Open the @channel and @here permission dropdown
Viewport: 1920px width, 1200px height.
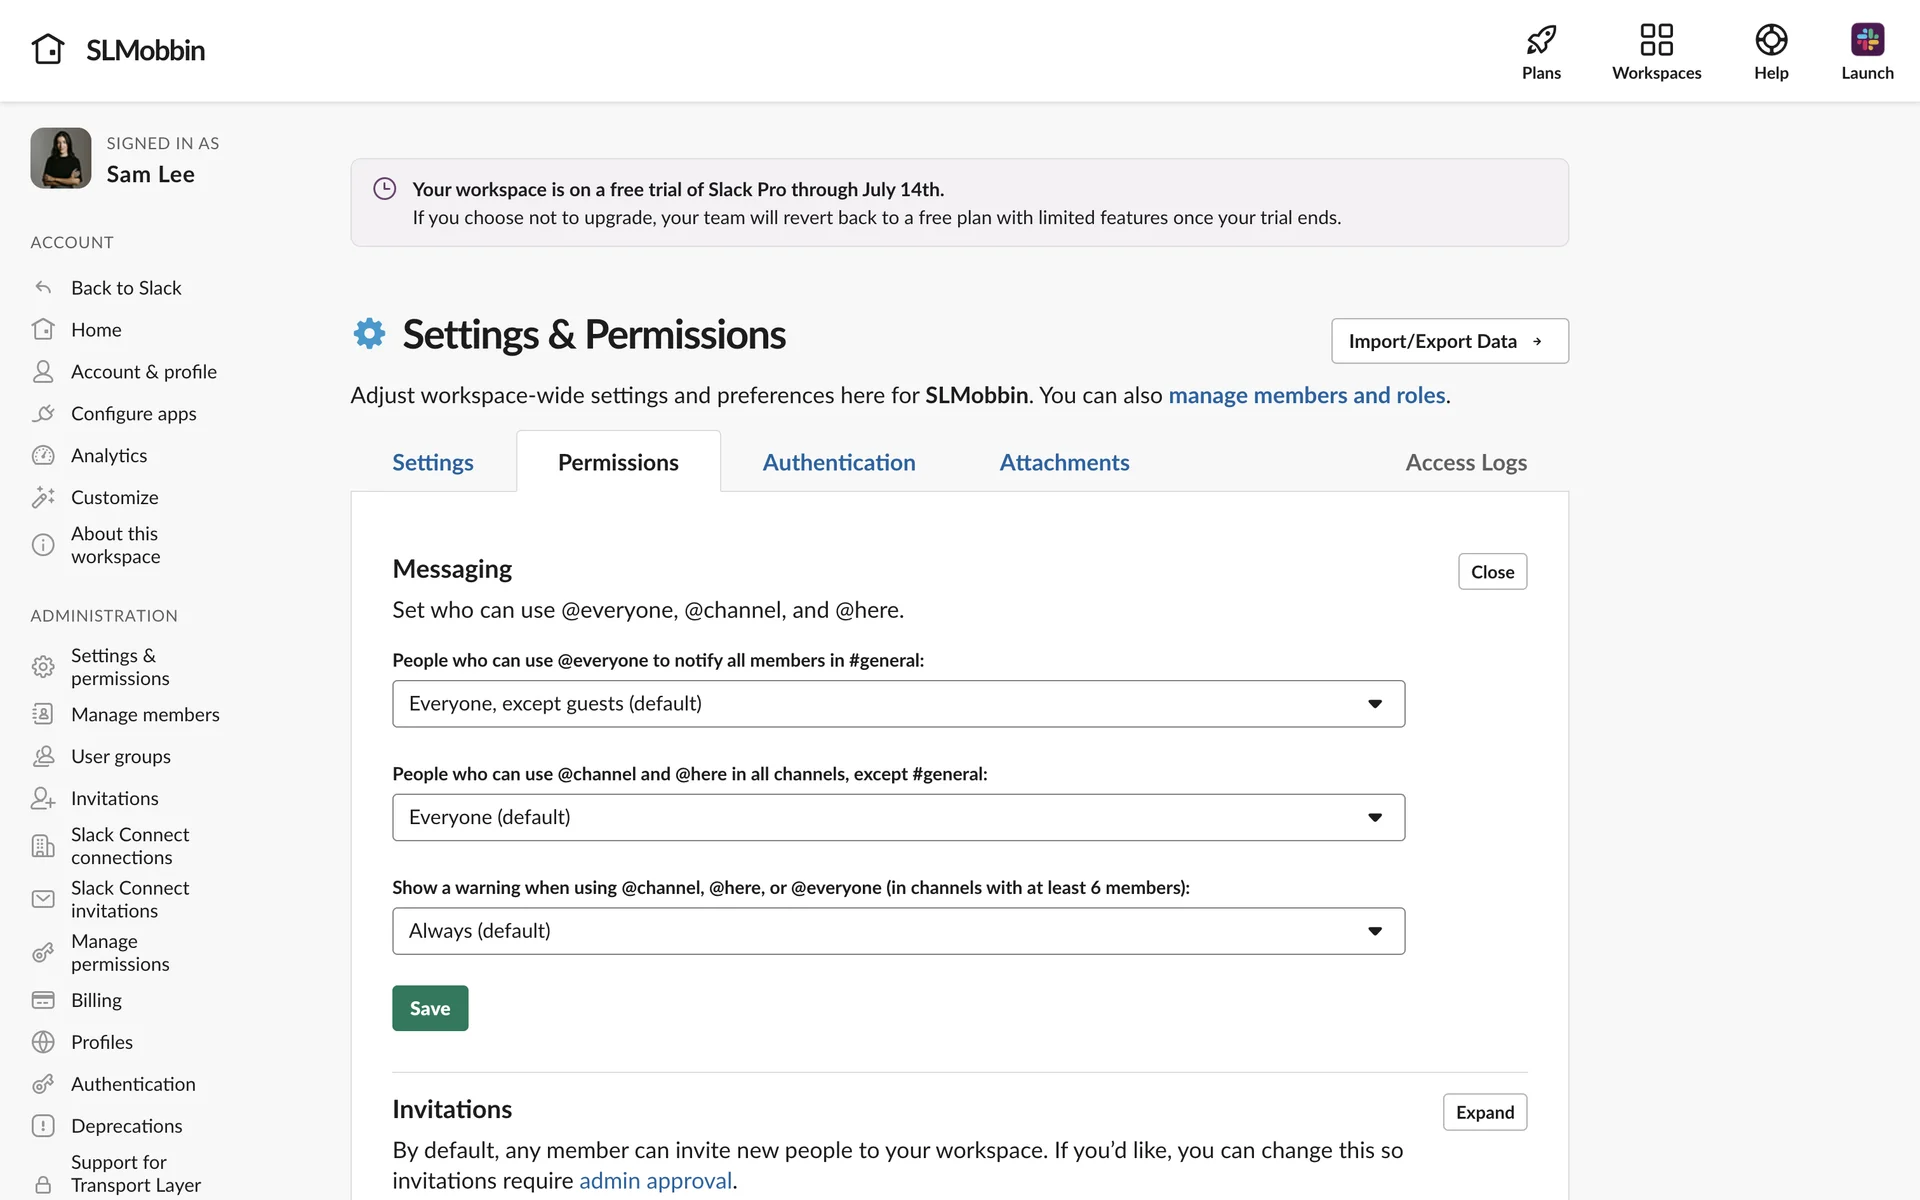(x=898, y=817)
